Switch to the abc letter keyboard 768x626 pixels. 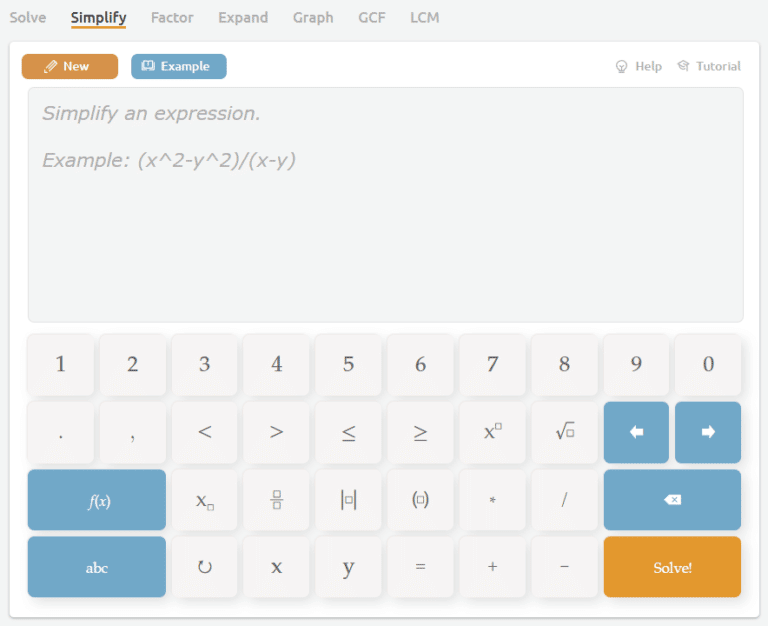97,567
